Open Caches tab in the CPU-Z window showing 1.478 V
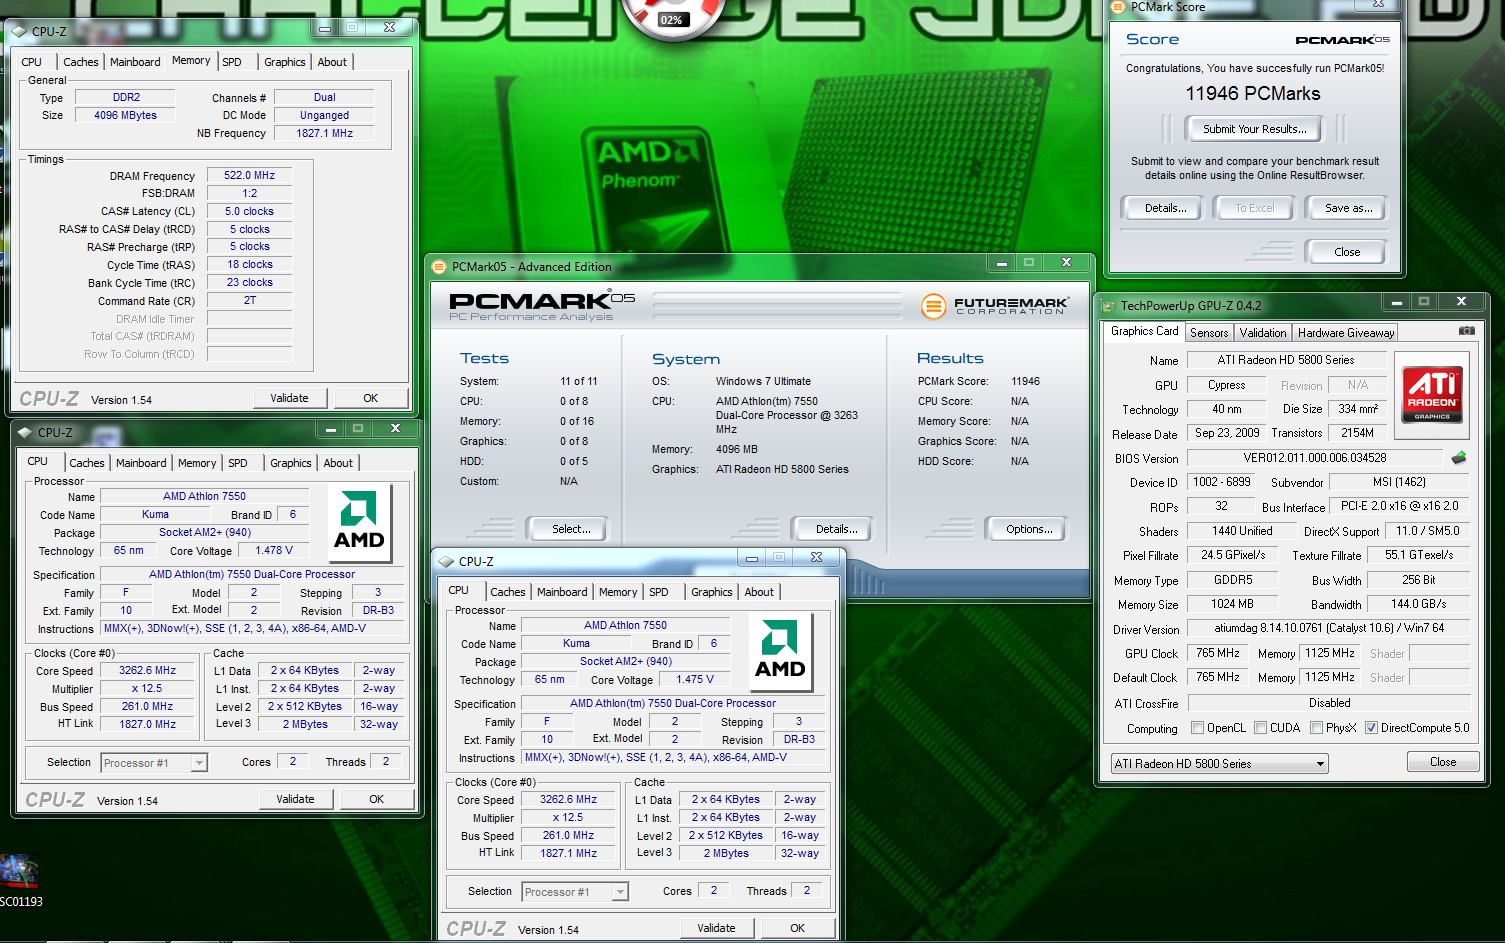 [87, 463]
